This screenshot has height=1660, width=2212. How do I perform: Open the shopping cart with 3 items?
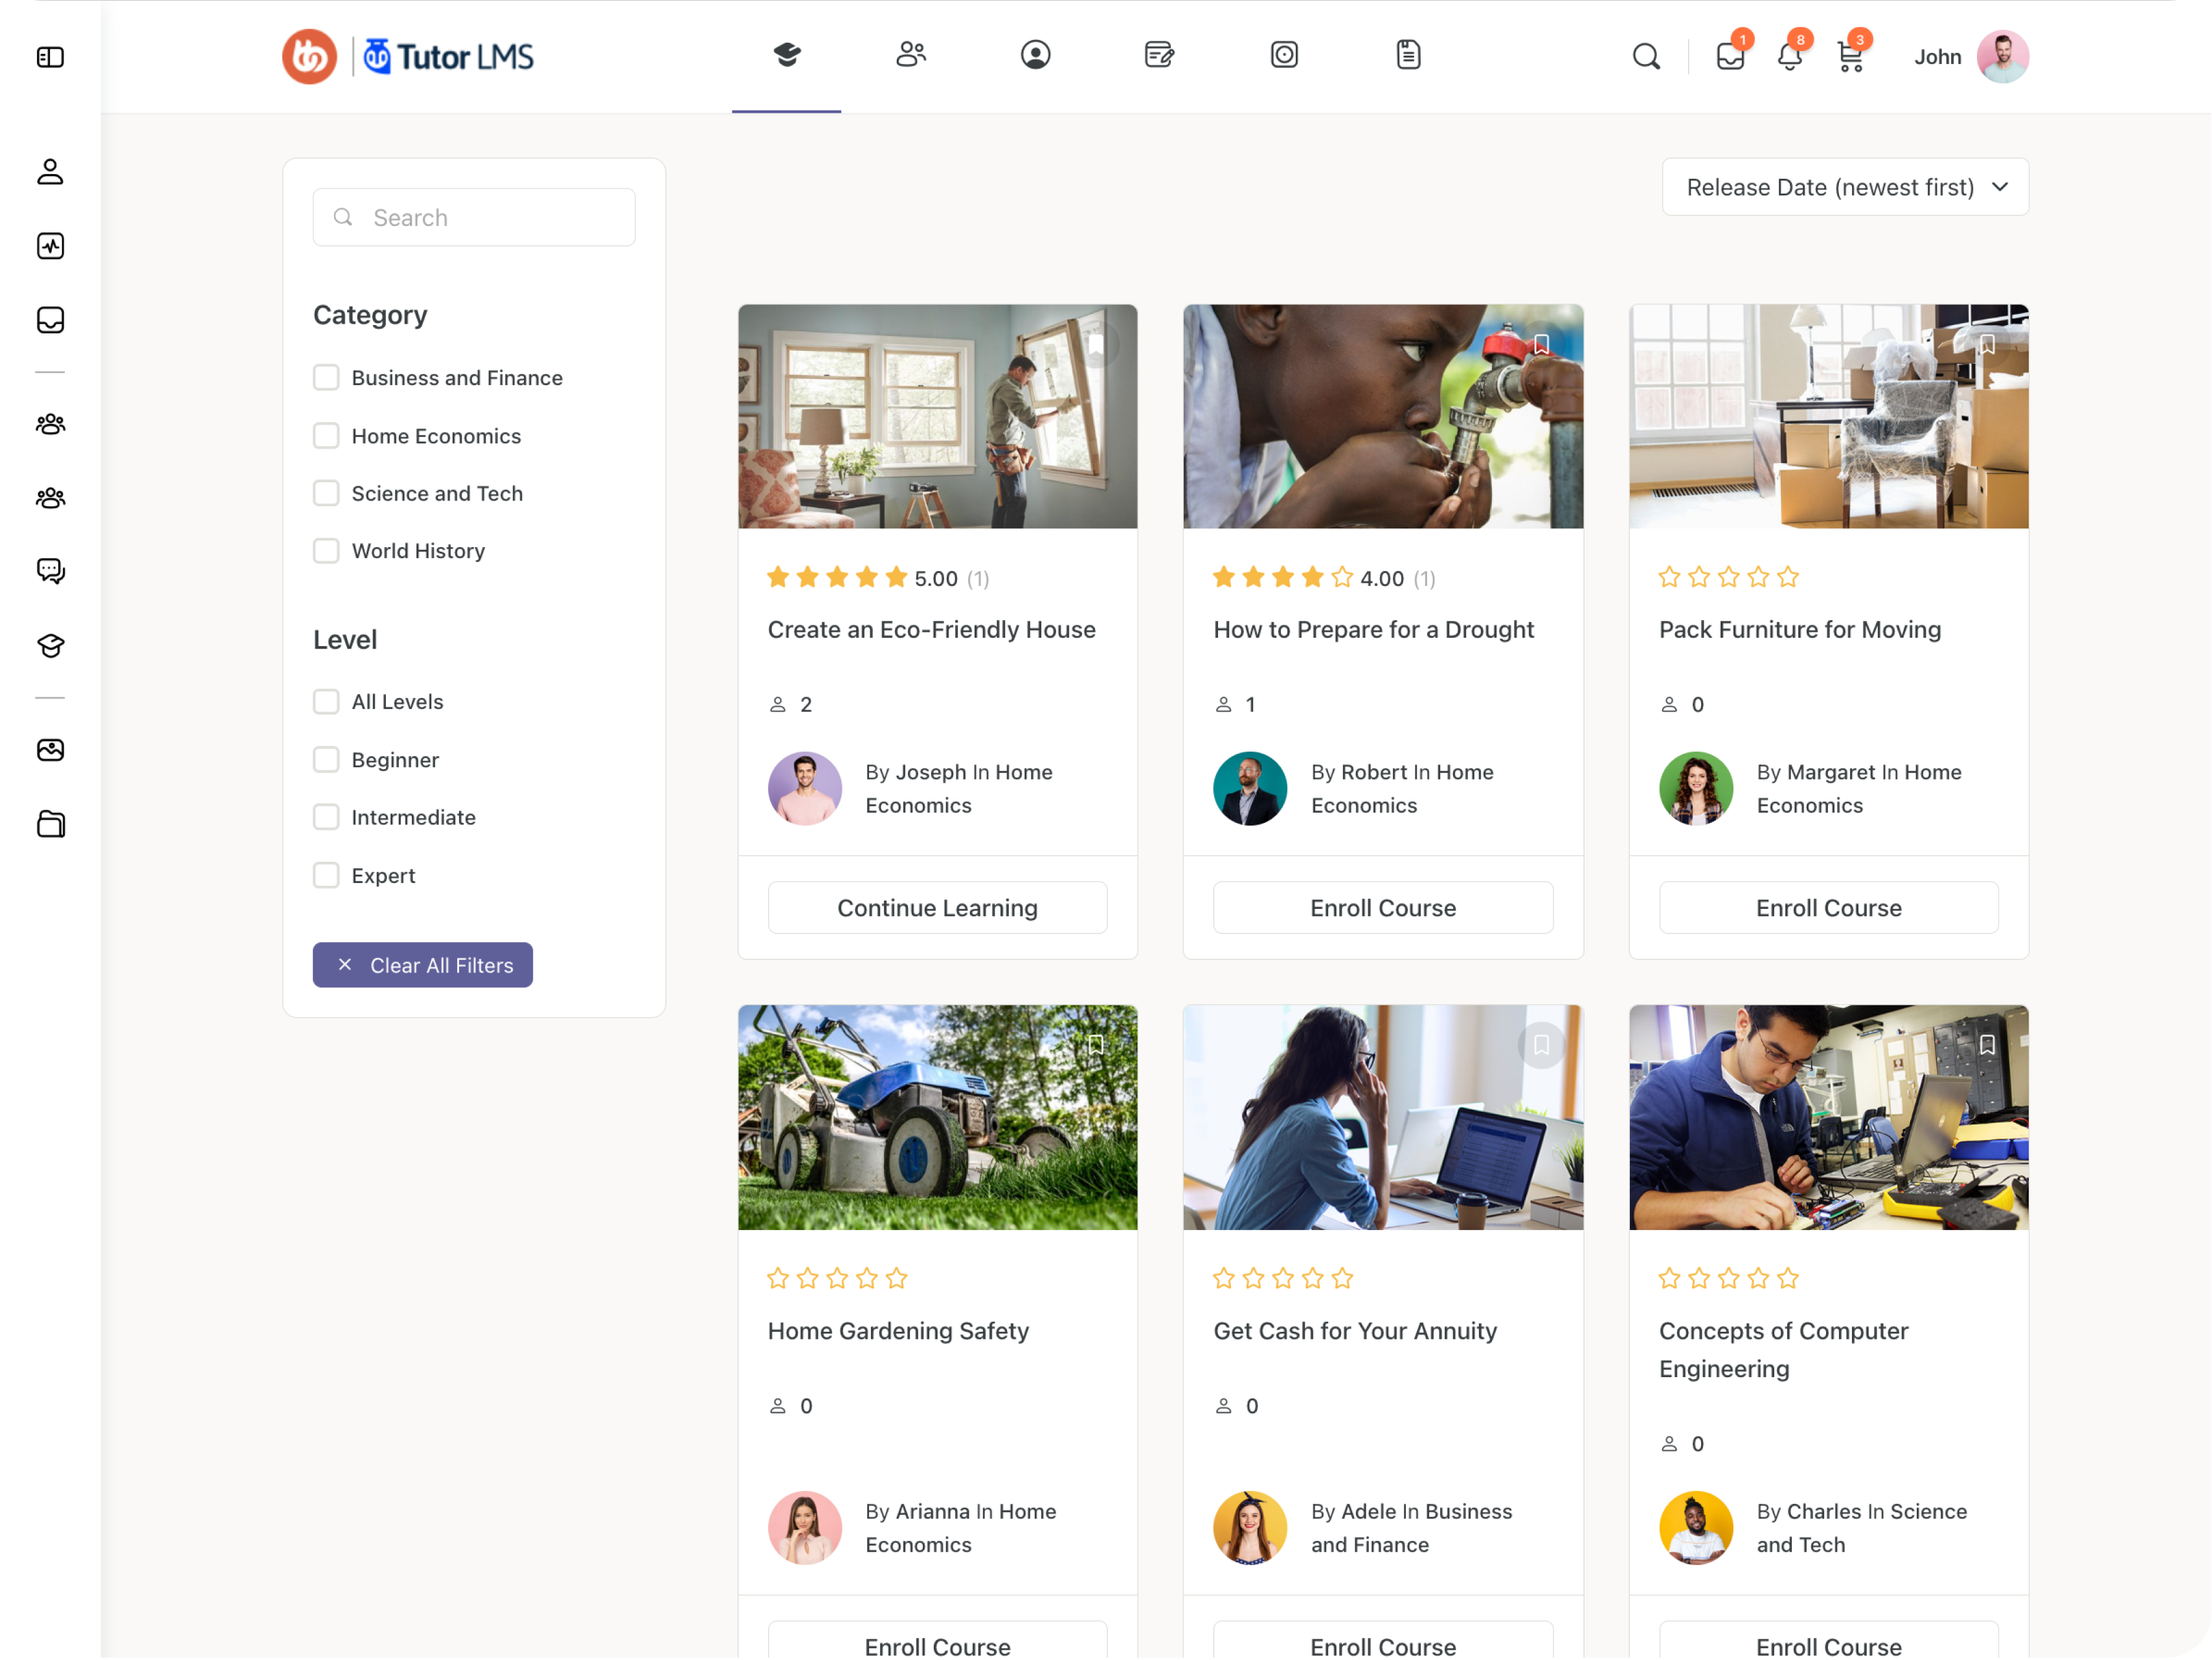1850,58
